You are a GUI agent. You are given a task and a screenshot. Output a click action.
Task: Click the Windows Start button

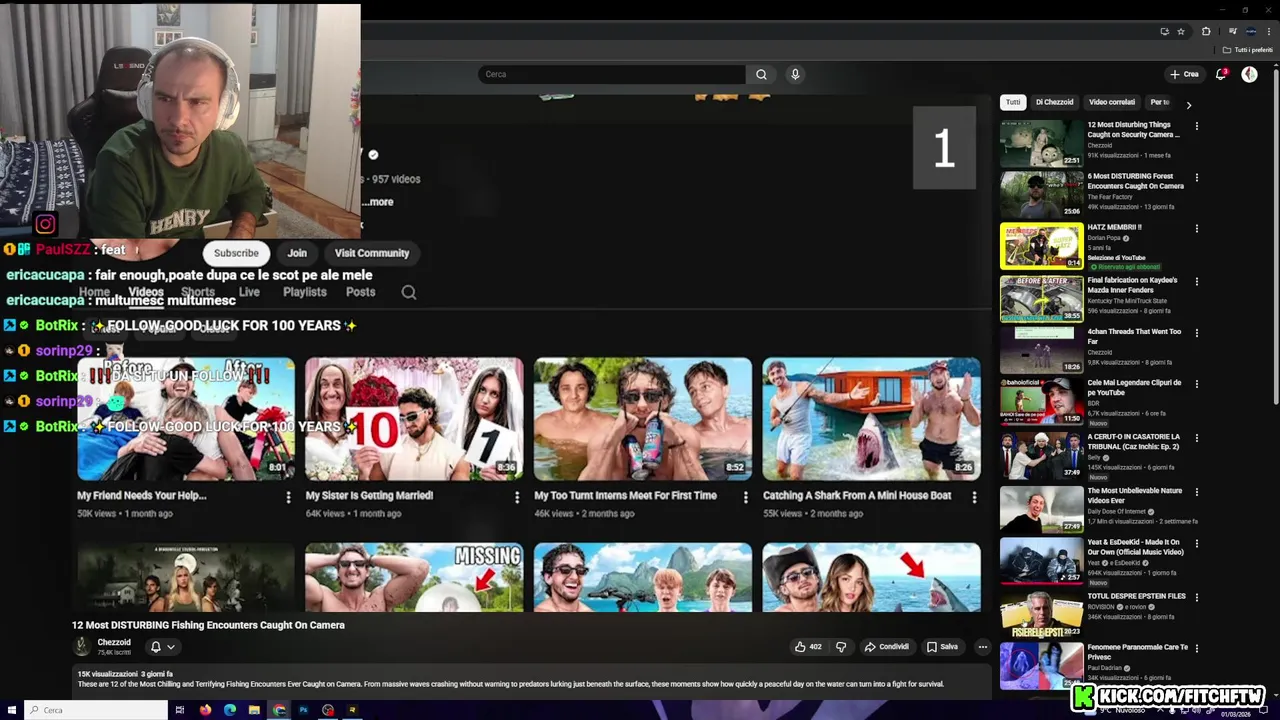click(x=11, y=710)
